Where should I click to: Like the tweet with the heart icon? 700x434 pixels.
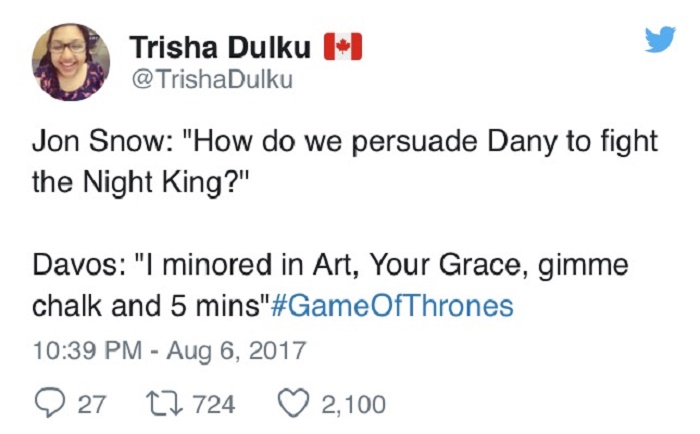pyautogui.click(x=293, y=404)
